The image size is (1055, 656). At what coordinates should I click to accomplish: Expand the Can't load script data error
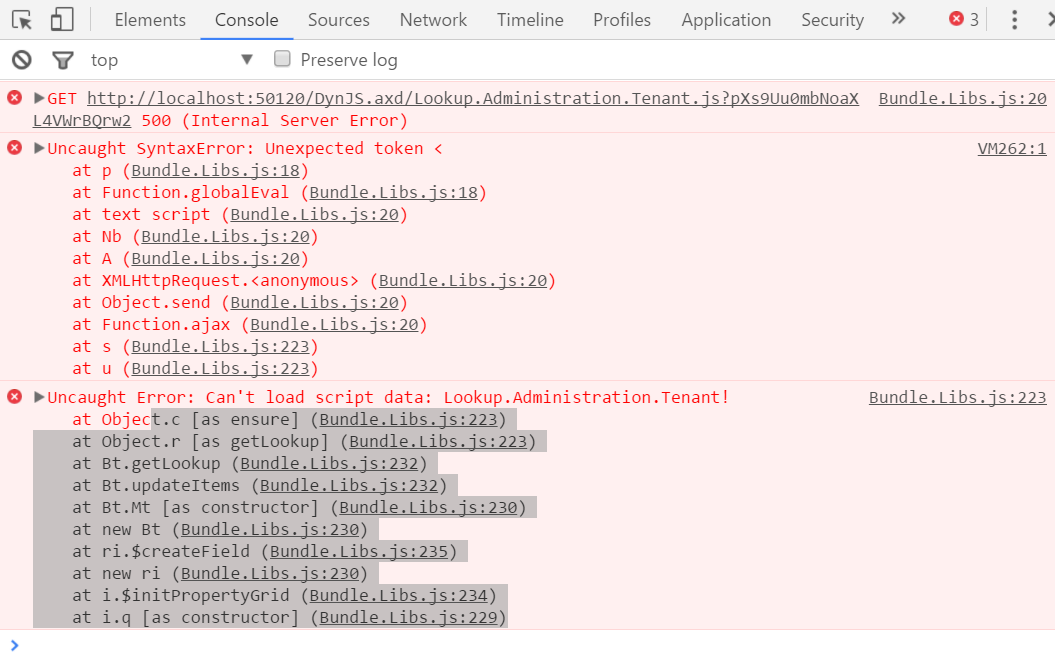click(40, 397)
